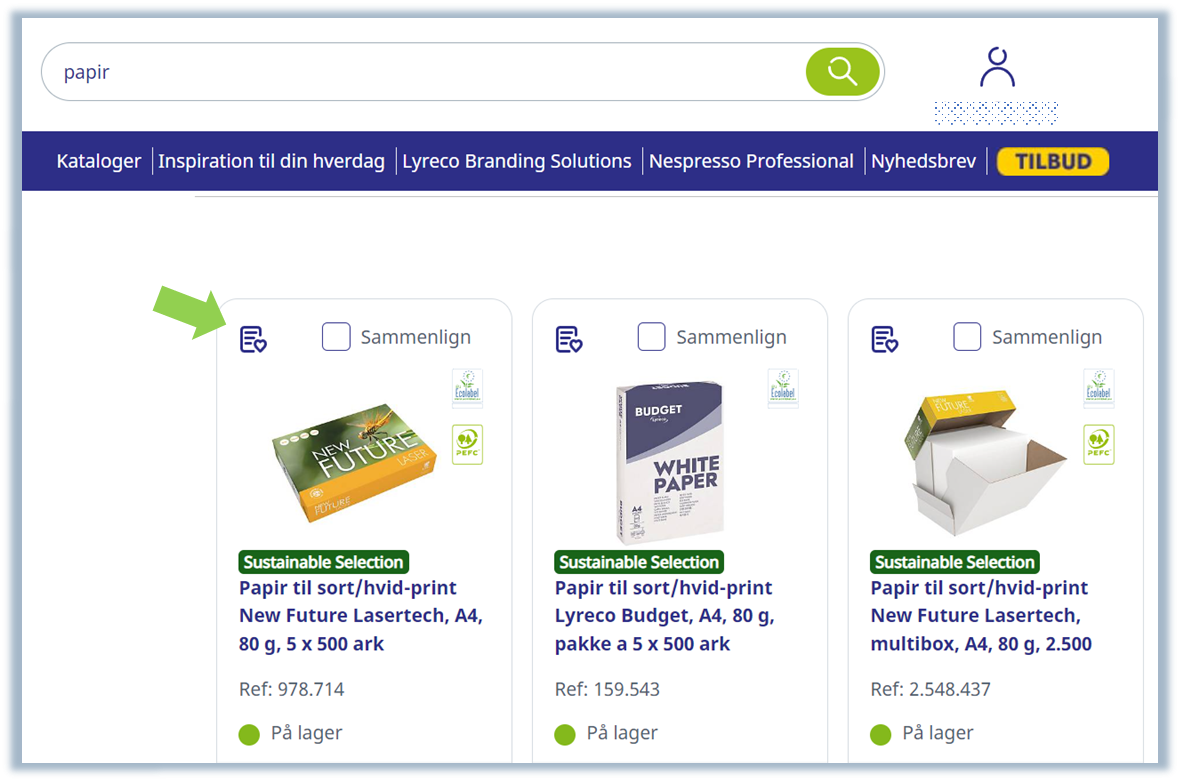The width and height of the screenshot is (1180, 781).
Task: Add Lyreco Budget paper to favorites list
Action: click(569, 339)
